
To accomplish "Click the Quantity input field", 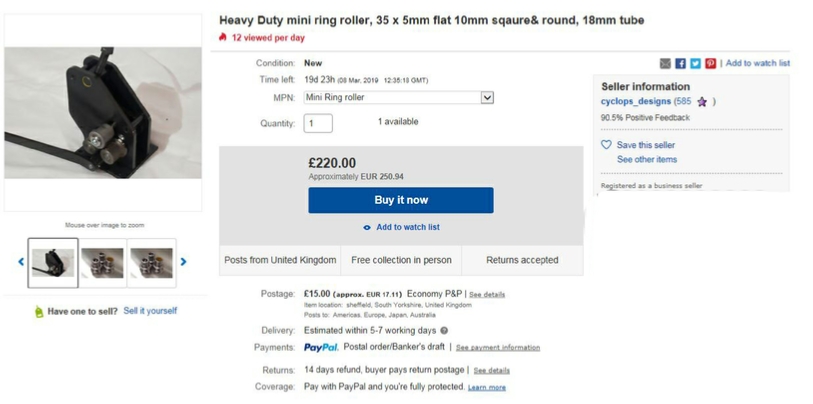I will [318, 124].
